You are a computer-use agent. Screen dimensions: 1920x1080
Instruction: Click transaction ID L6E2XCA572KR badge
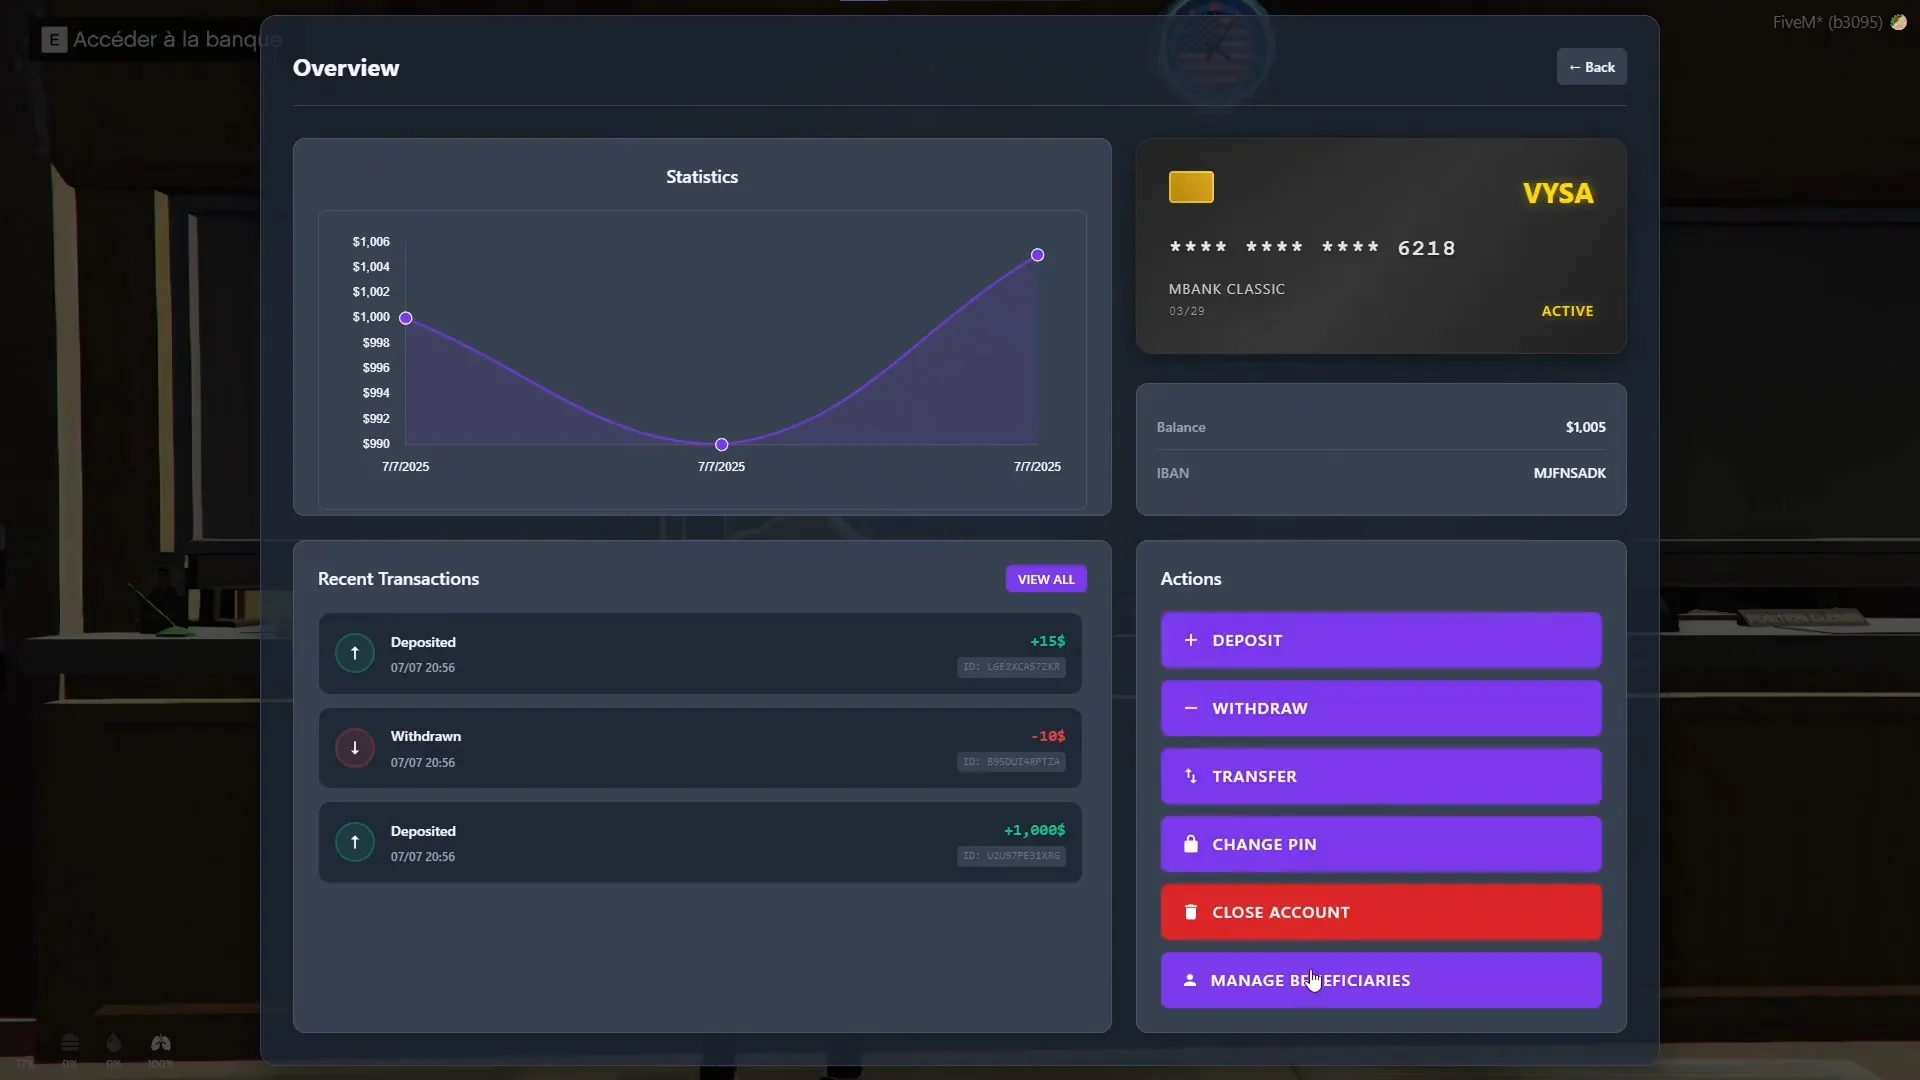pyautogui.click(x=1011, y=667)
